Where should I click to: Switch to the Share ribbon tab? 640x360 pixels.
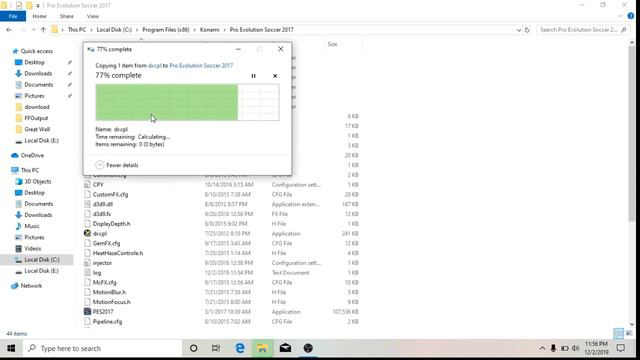(x=67, y=16)
